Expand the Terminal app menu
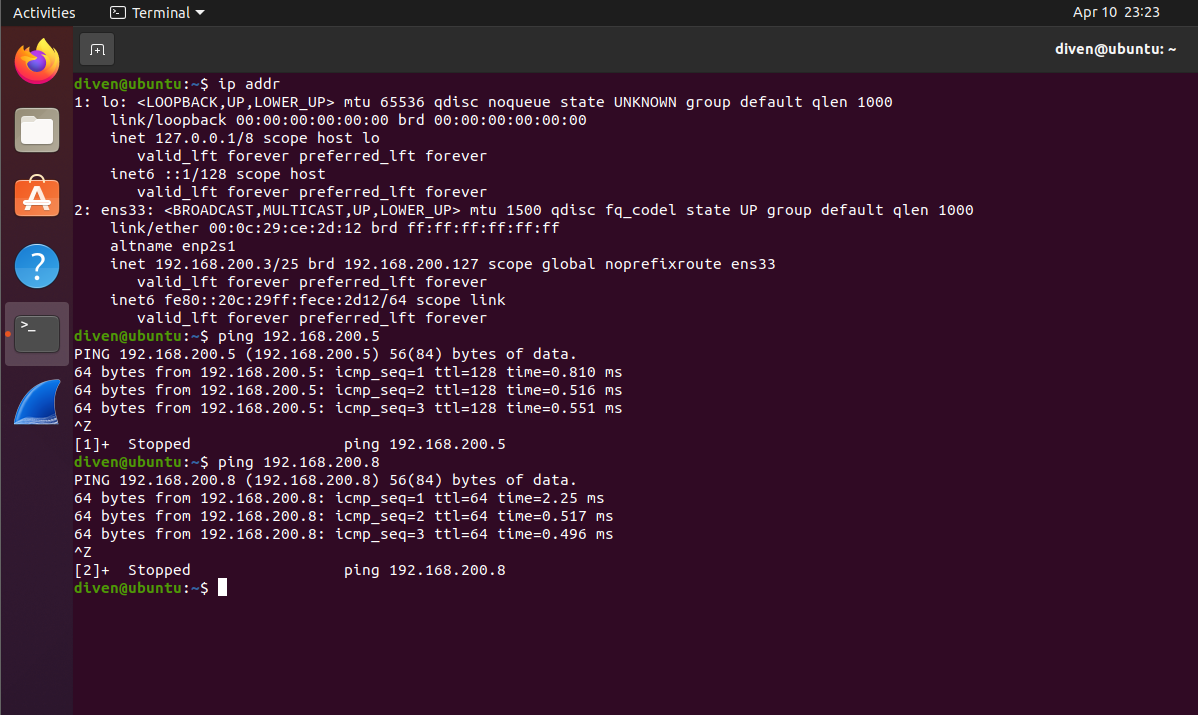This screenshot has width=1198, height=715. 157,13
